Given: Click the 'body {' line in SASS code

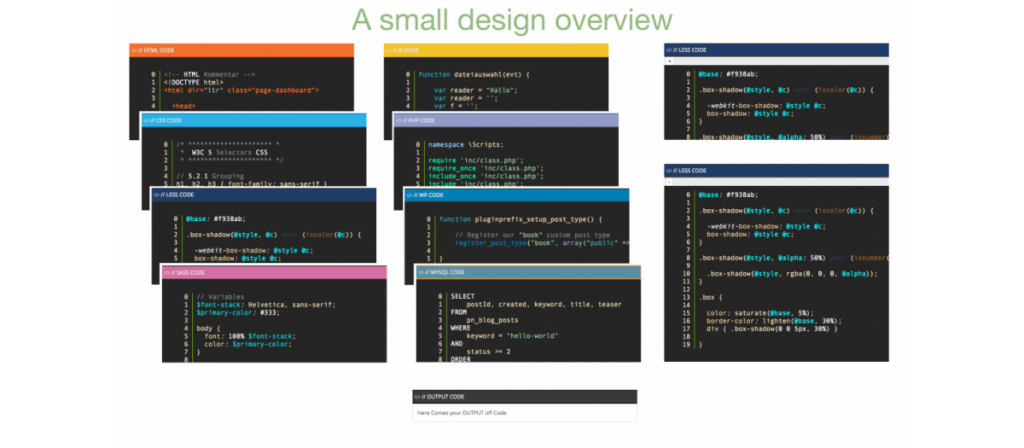Looking at the screenshot, I should 209,328.
